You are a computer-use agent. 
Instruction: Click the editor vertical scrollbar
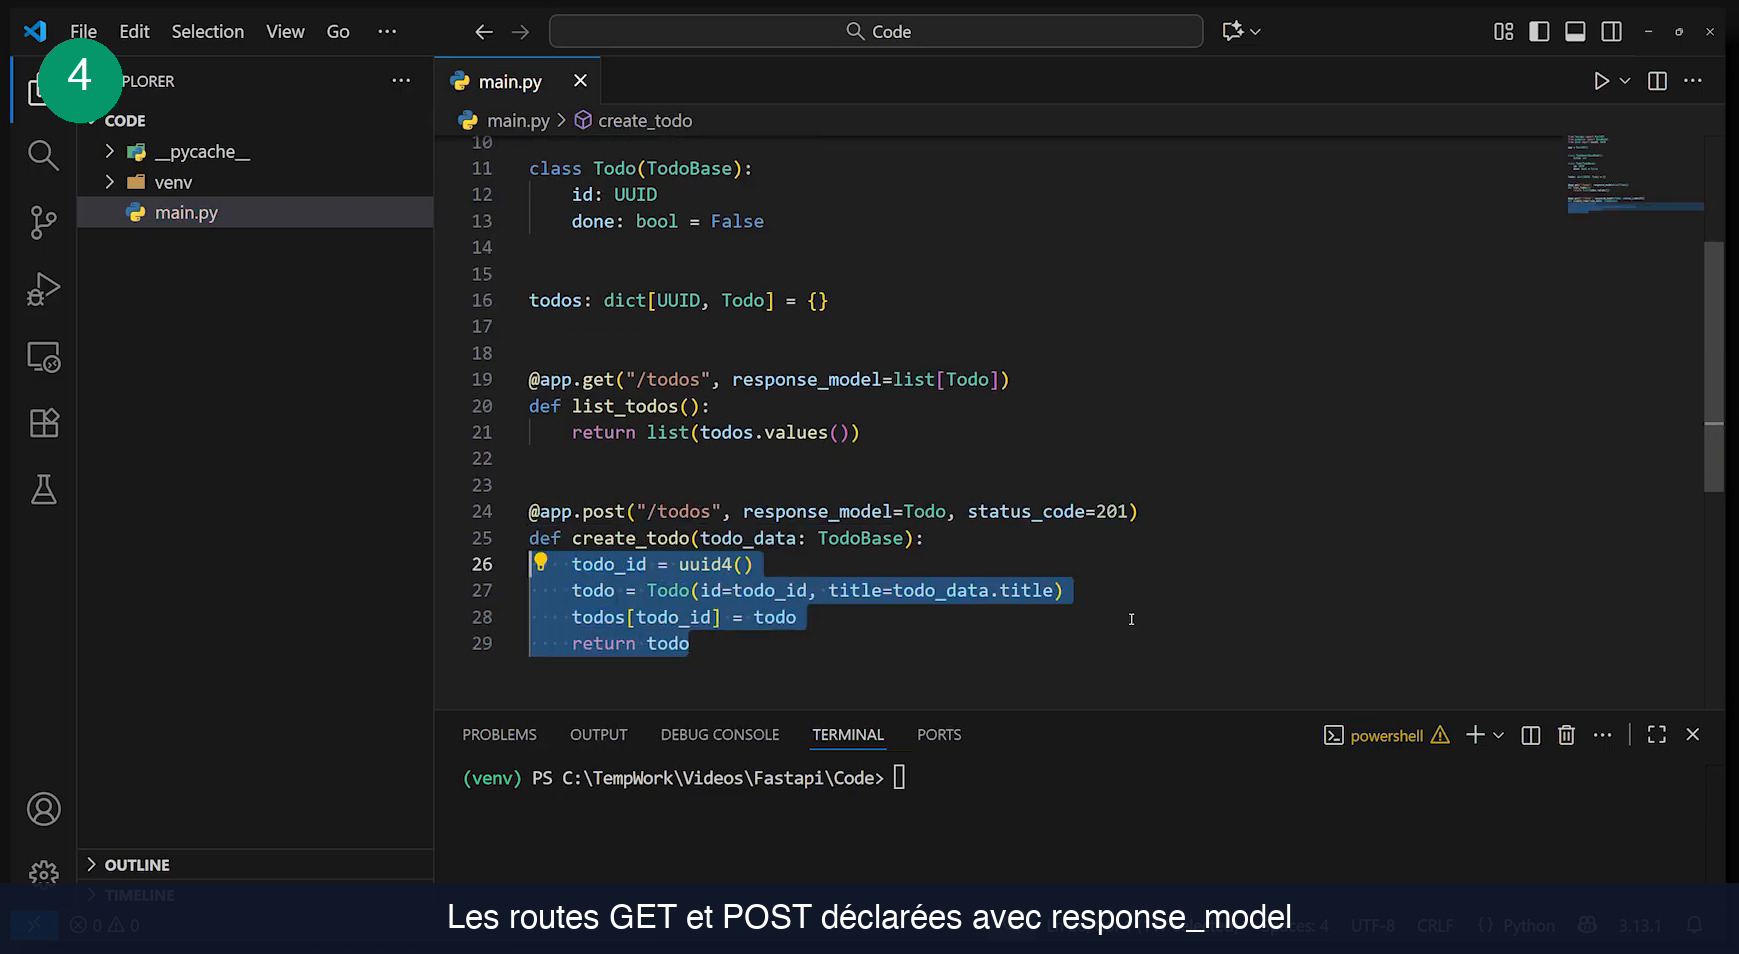click(1714, 366)
